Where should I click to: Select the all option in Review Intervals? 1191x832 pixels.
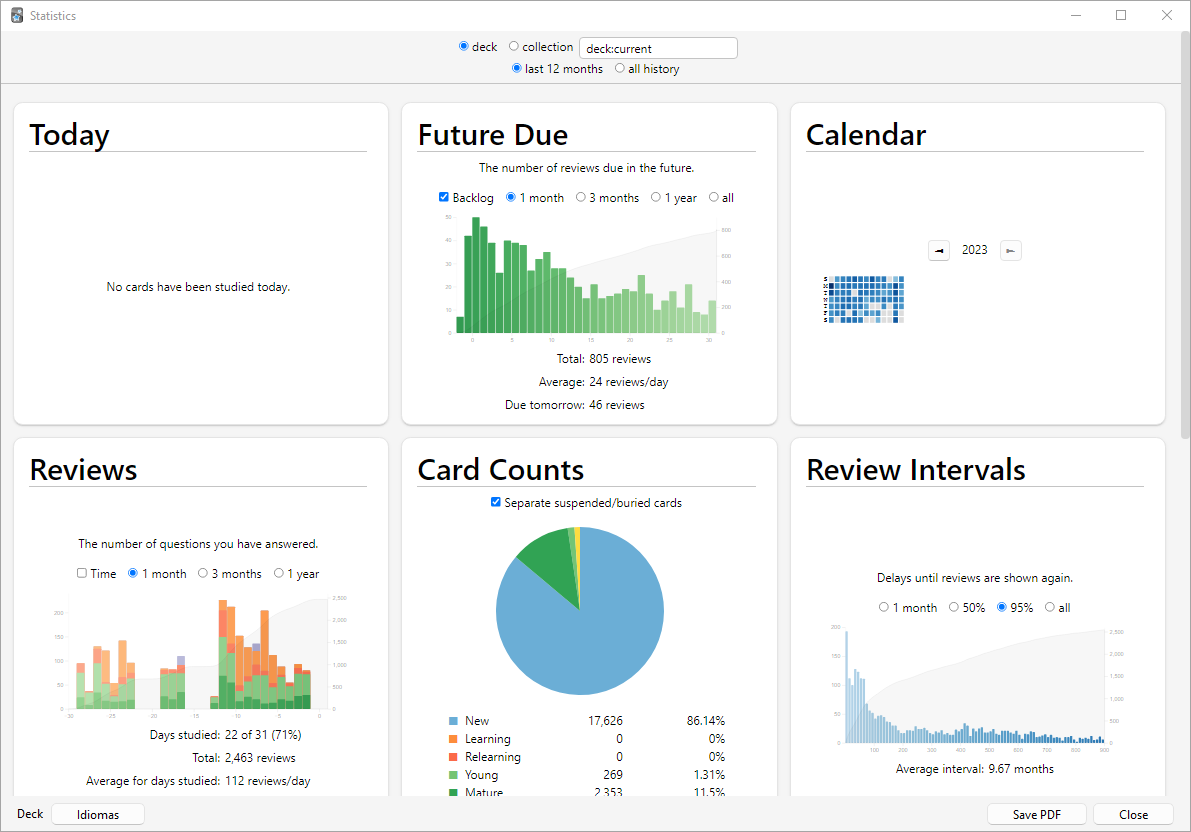pyautogui.click(x=1049, y=606)
